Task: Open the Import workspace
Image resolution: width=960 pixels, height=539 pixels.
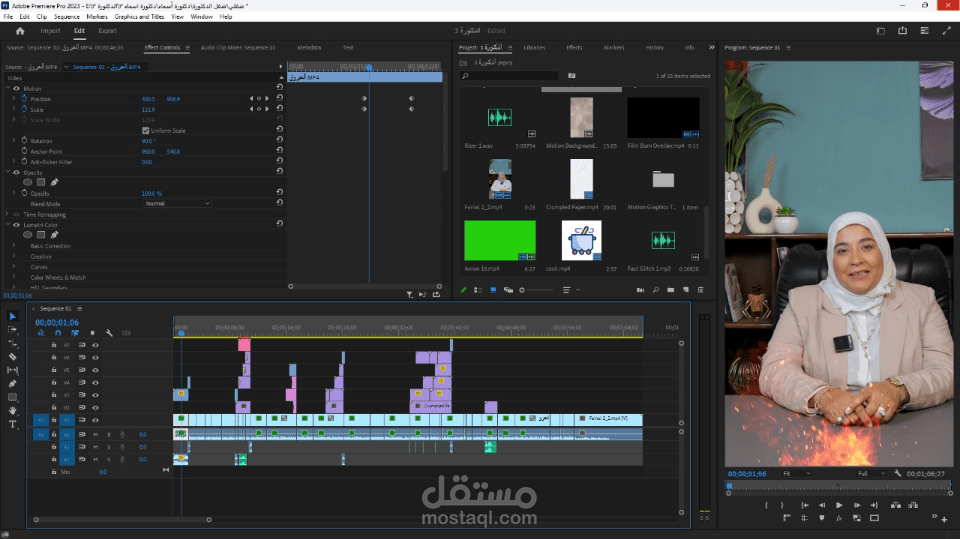Action: coord(50,31)
